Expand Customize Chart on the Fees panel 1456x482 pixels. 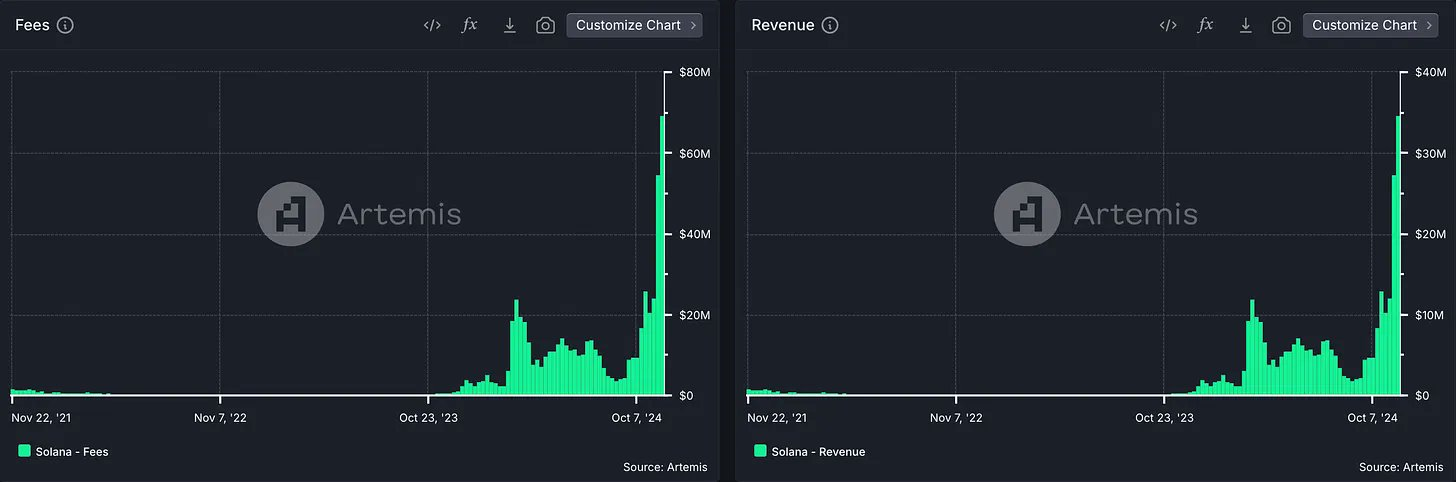pos(634,25)
